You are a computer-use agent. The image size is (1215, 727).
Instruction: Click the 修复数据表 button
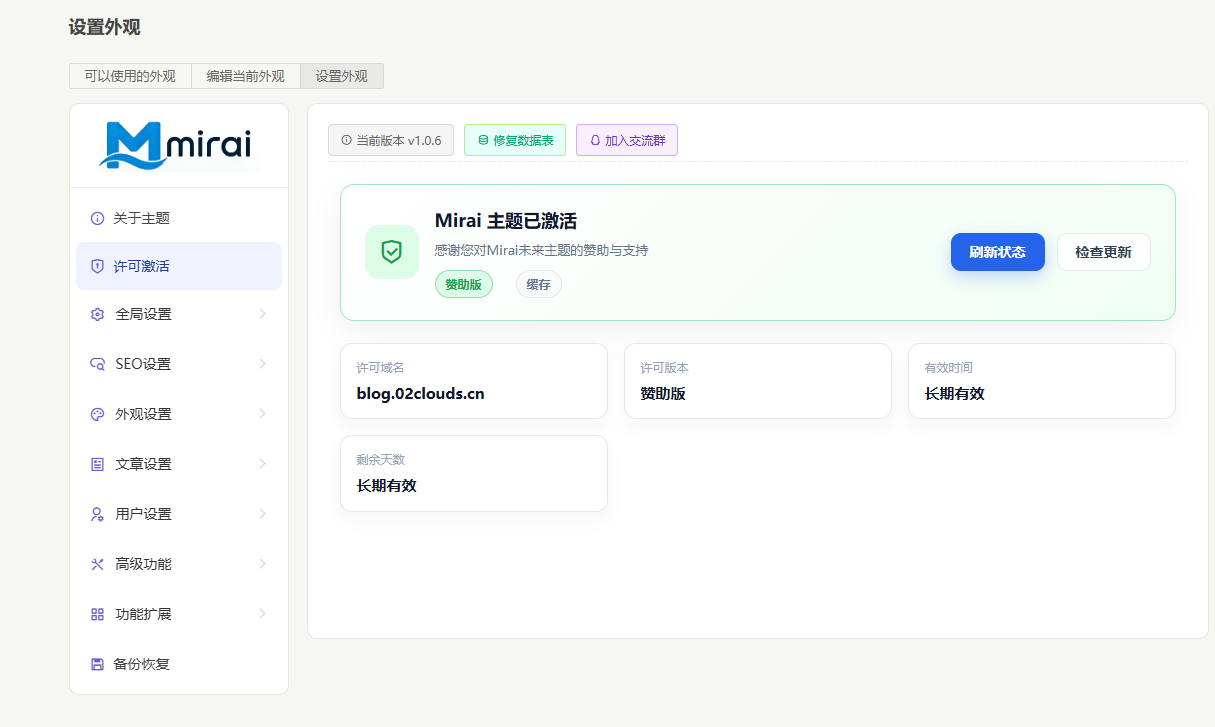515,140
